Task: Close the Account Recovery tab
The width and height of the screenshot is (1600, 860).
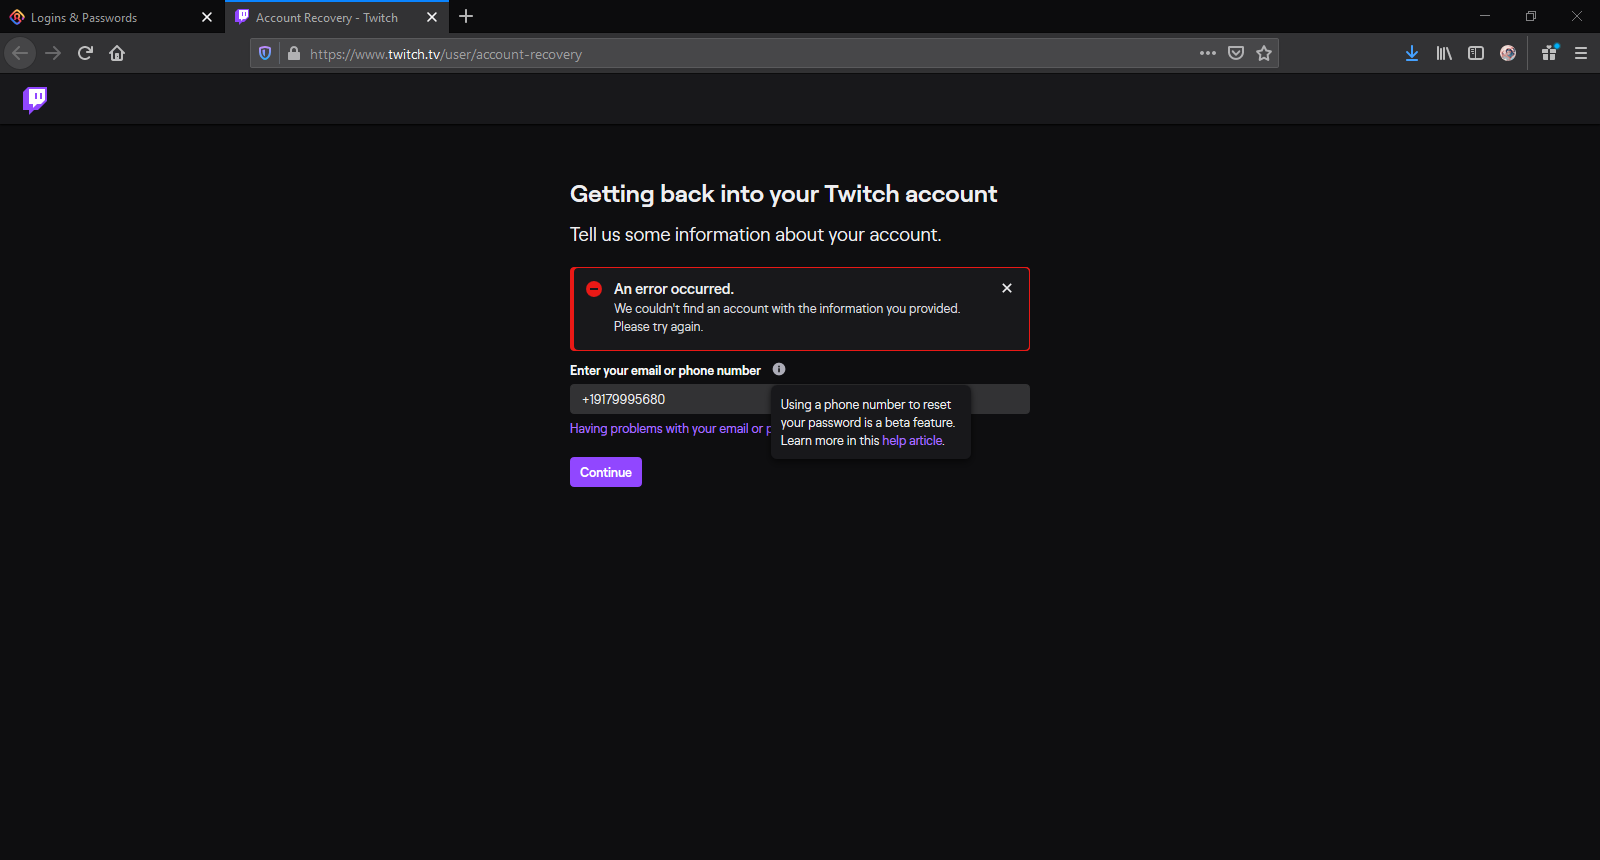Action: pyautogui.click(x=432, y=17)
